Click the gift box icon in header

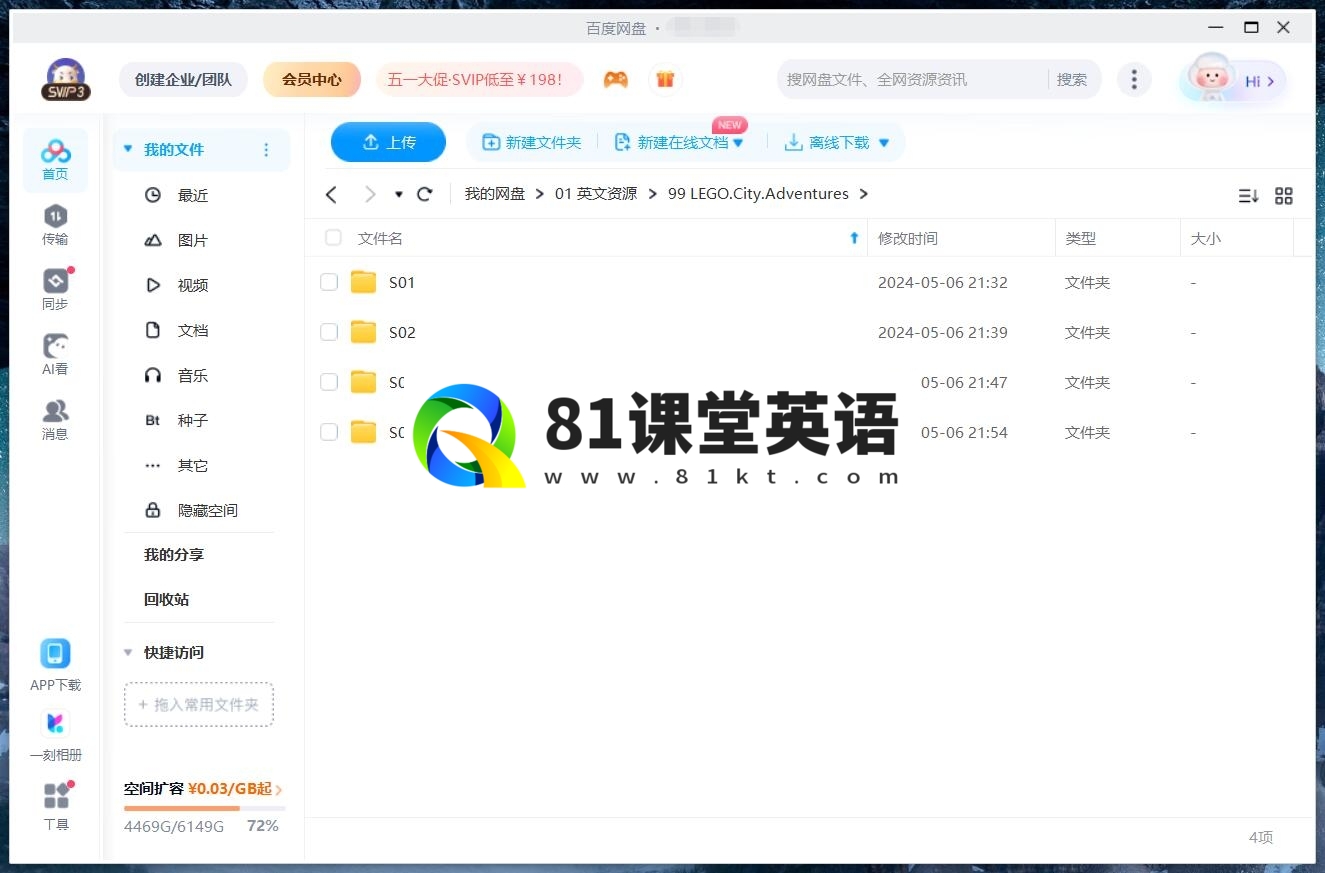[x=665, y=80]
